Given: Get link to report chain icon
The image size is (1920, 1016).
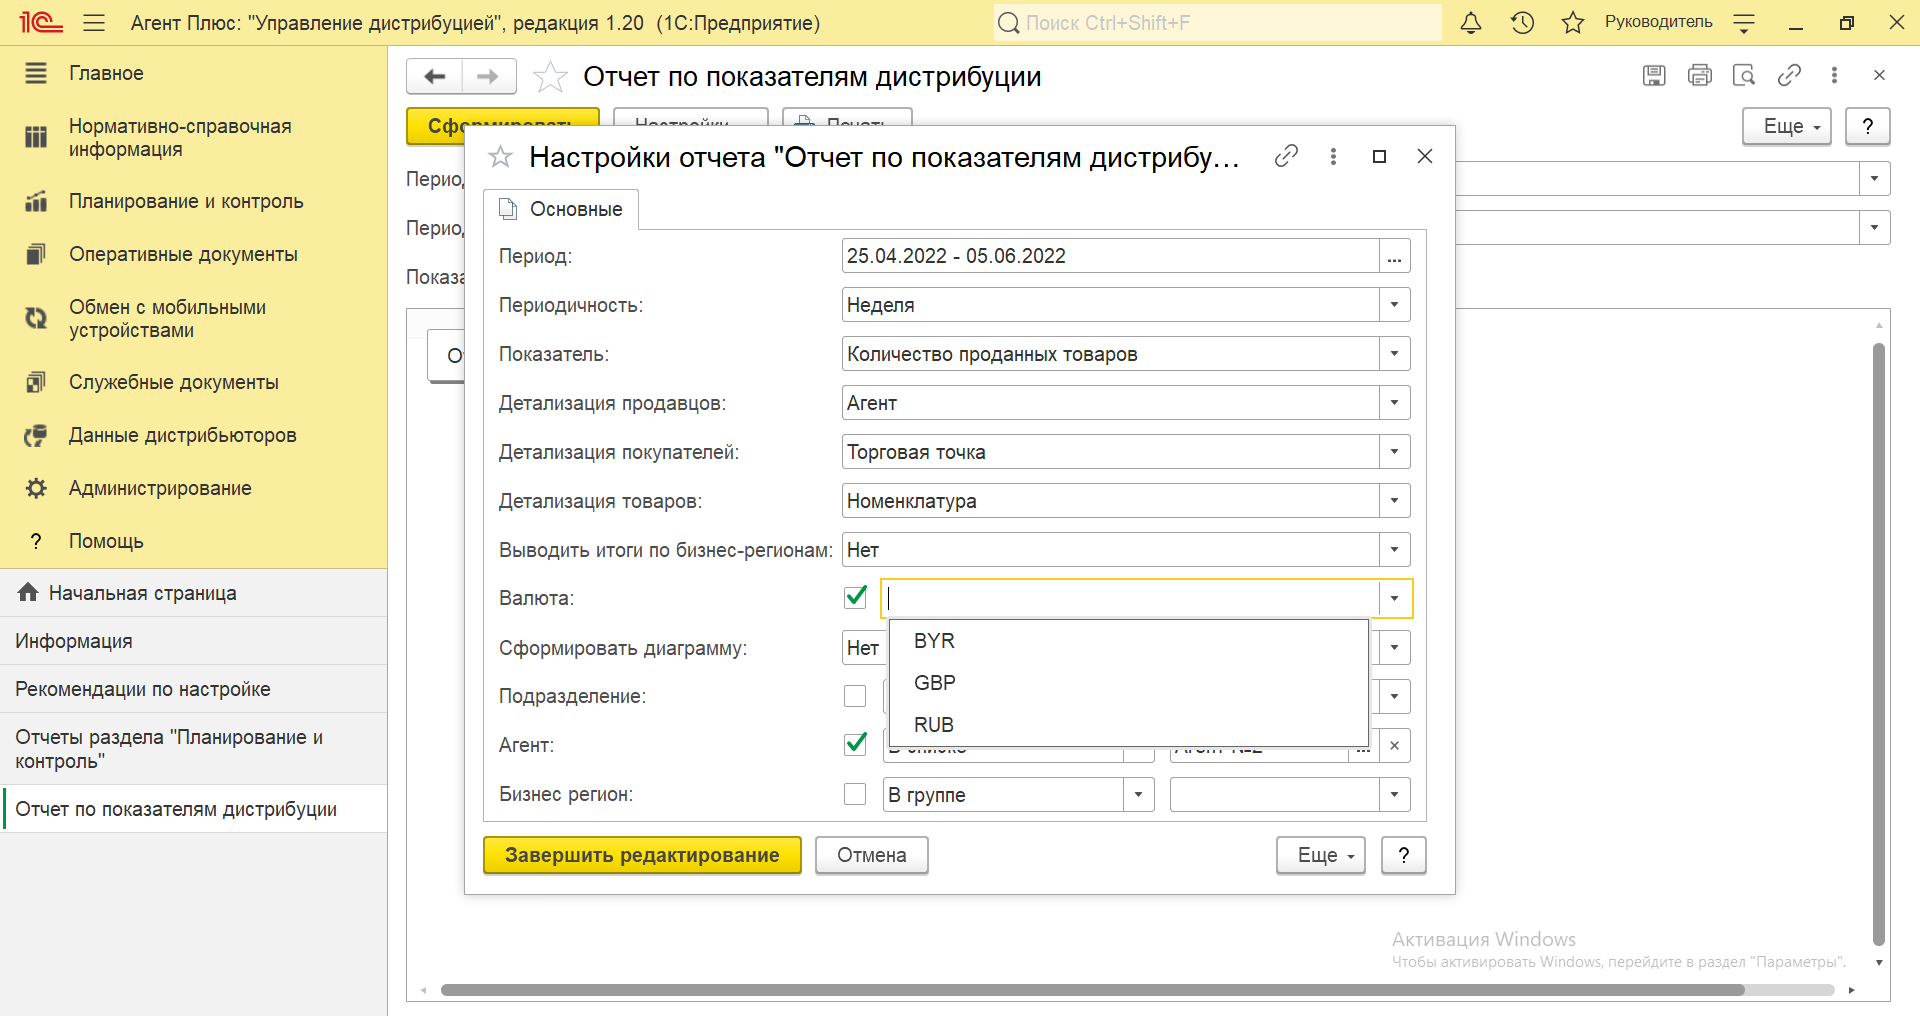Looking at the screenshot, I should pyautogui.click(x=1789, y=75).
